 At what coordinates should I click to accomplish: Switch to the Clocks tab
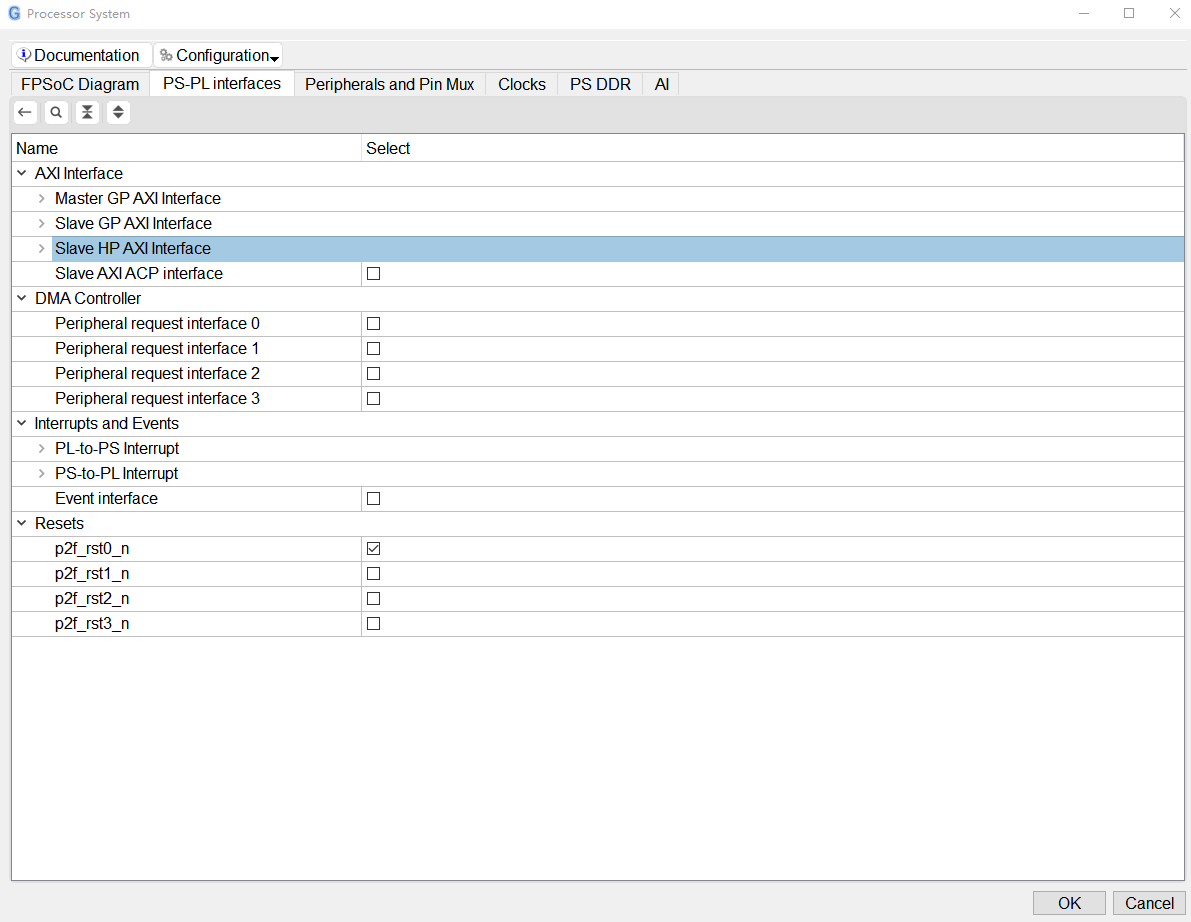522,84
